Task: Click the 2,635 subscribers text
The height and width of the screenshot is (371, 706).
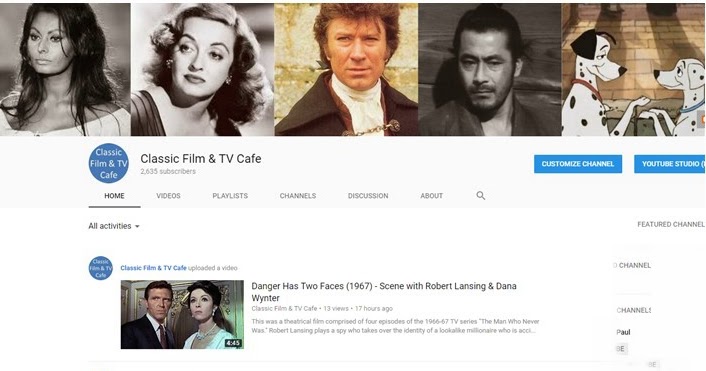Action: click(168, 172)
